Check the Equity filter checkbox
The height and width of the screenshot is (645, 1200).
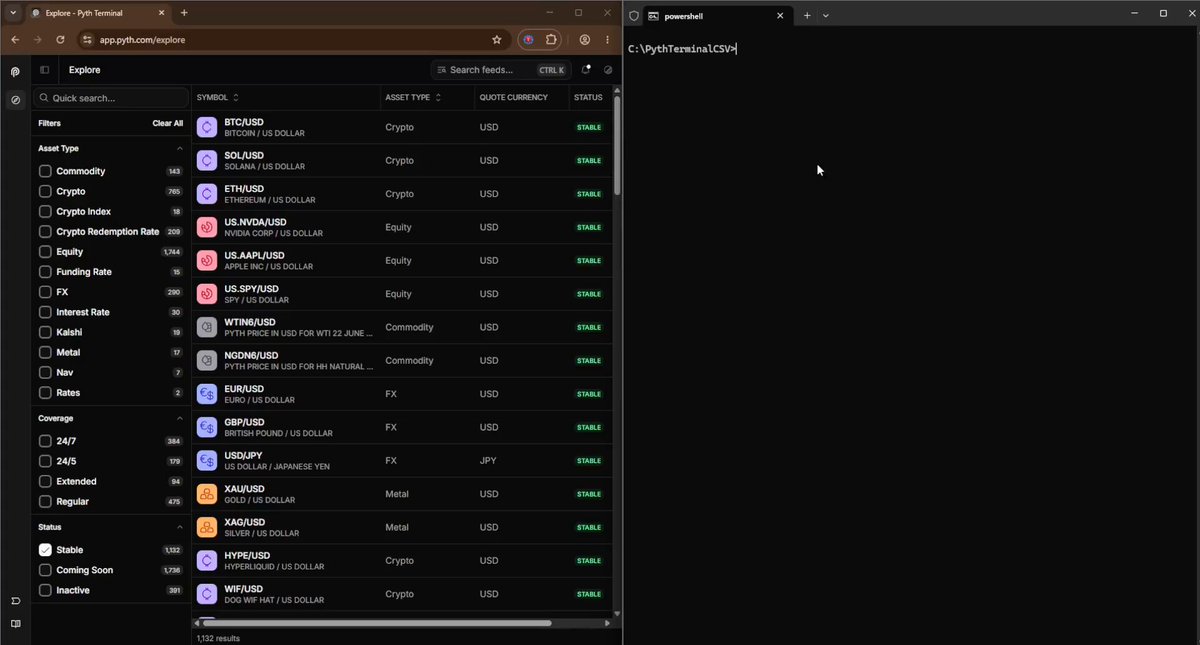[x=45, y=252]
